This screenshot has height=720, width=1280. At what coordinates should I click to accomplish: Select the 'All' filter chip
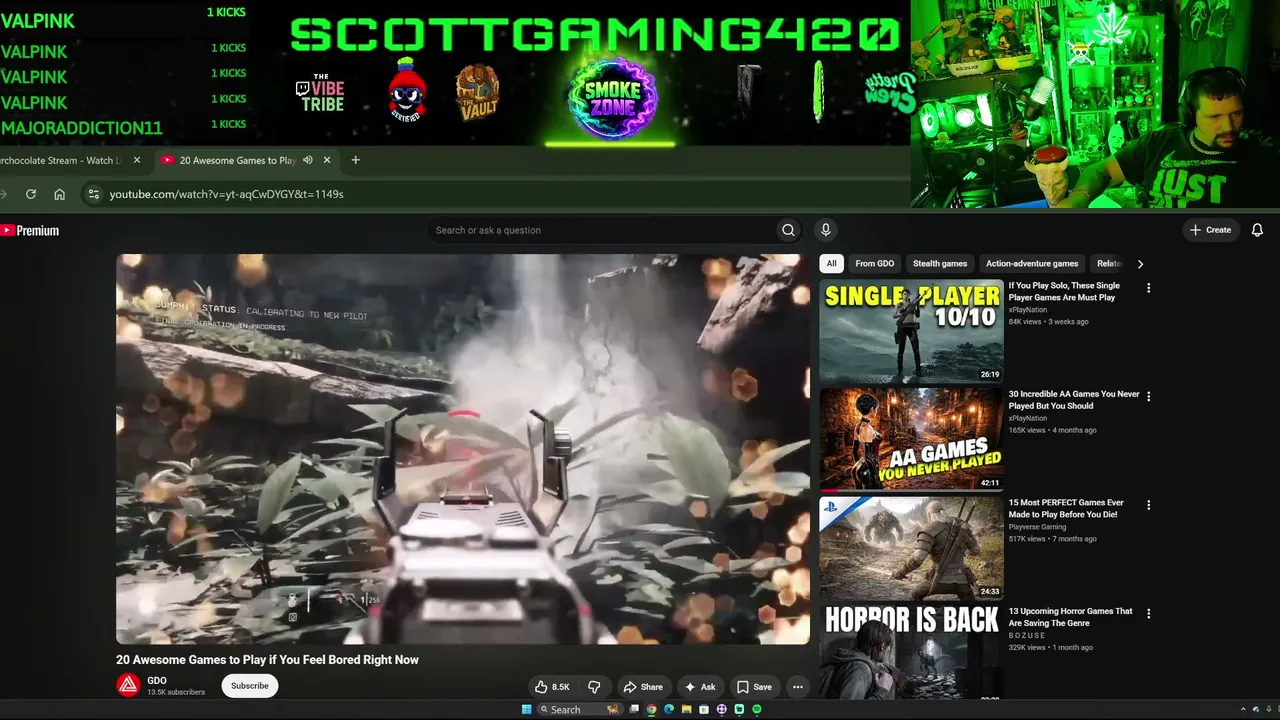[831, 264]
